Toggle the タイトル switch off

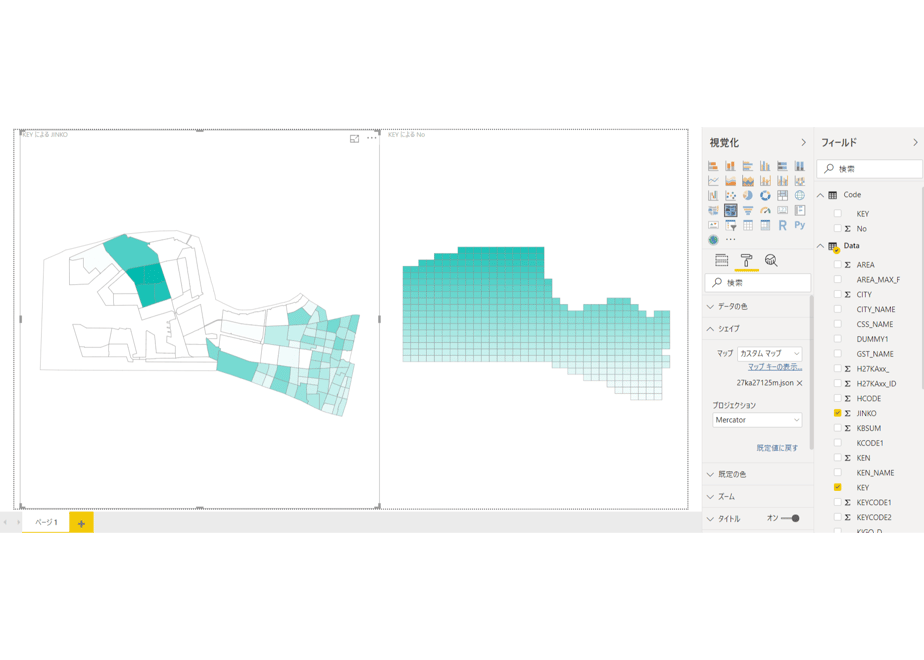coord(790,519)
